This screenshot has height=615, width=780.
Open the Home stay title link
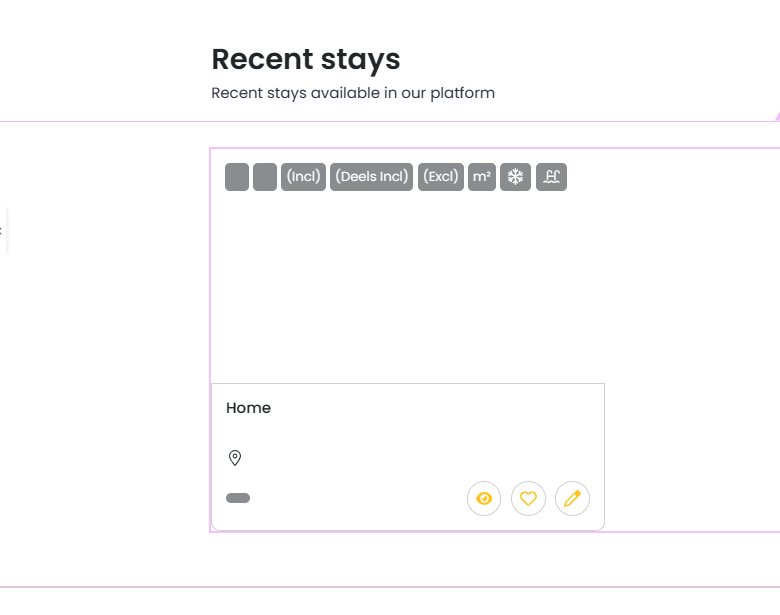(248, 408)
